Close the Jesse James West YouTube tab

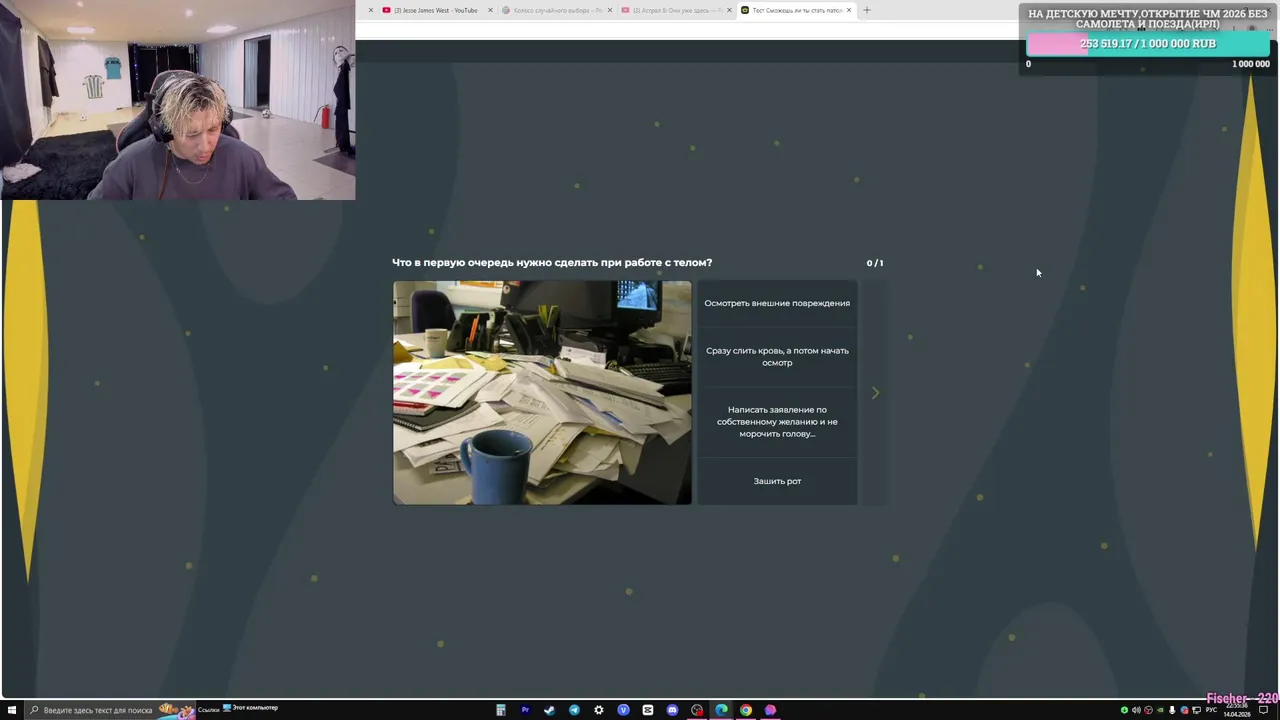[490, 10]
